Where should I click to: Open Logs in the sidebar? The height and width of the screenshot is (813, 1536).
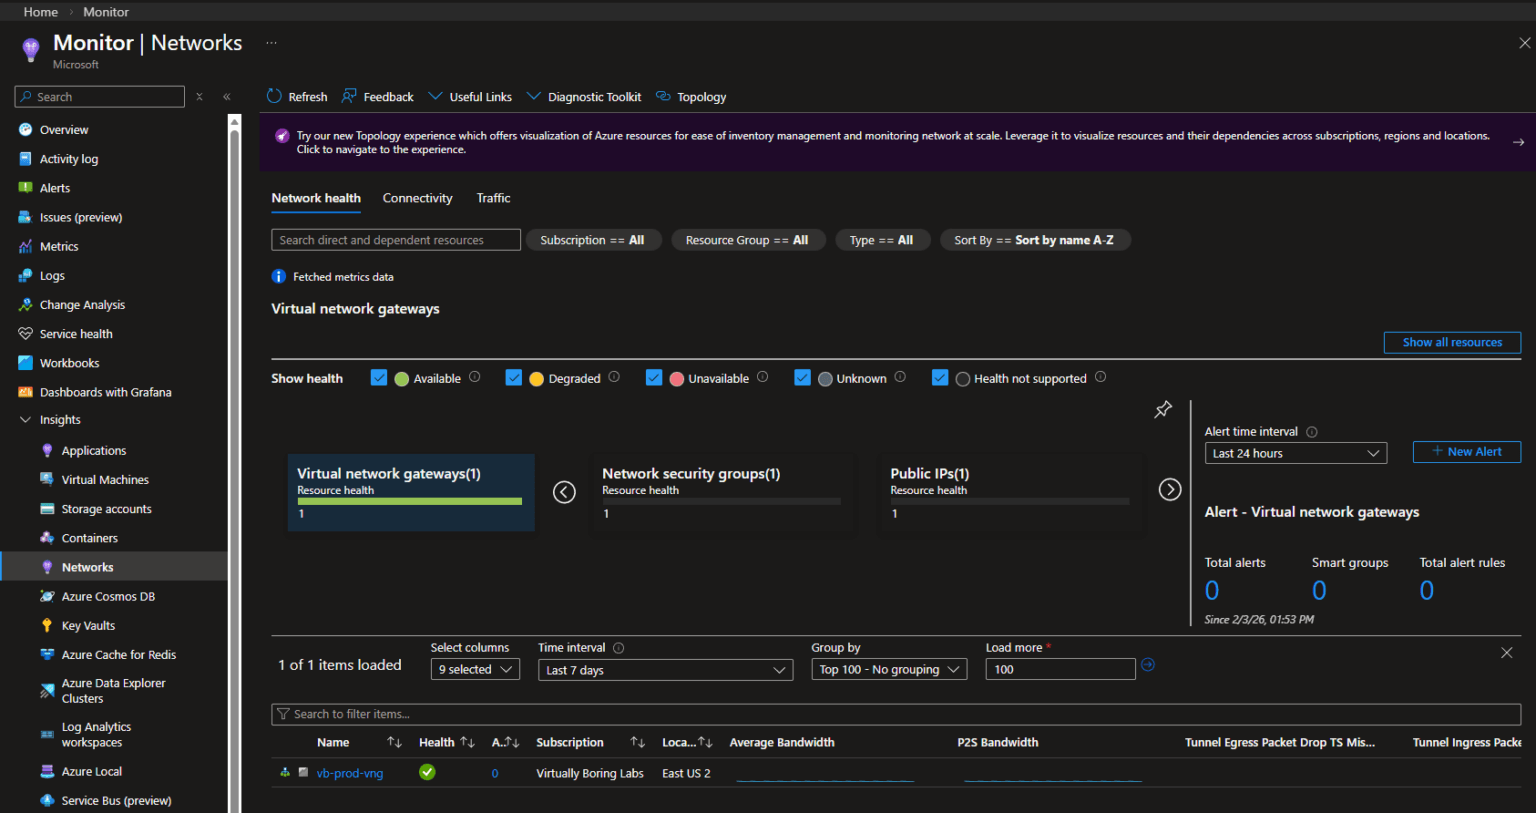52,276
